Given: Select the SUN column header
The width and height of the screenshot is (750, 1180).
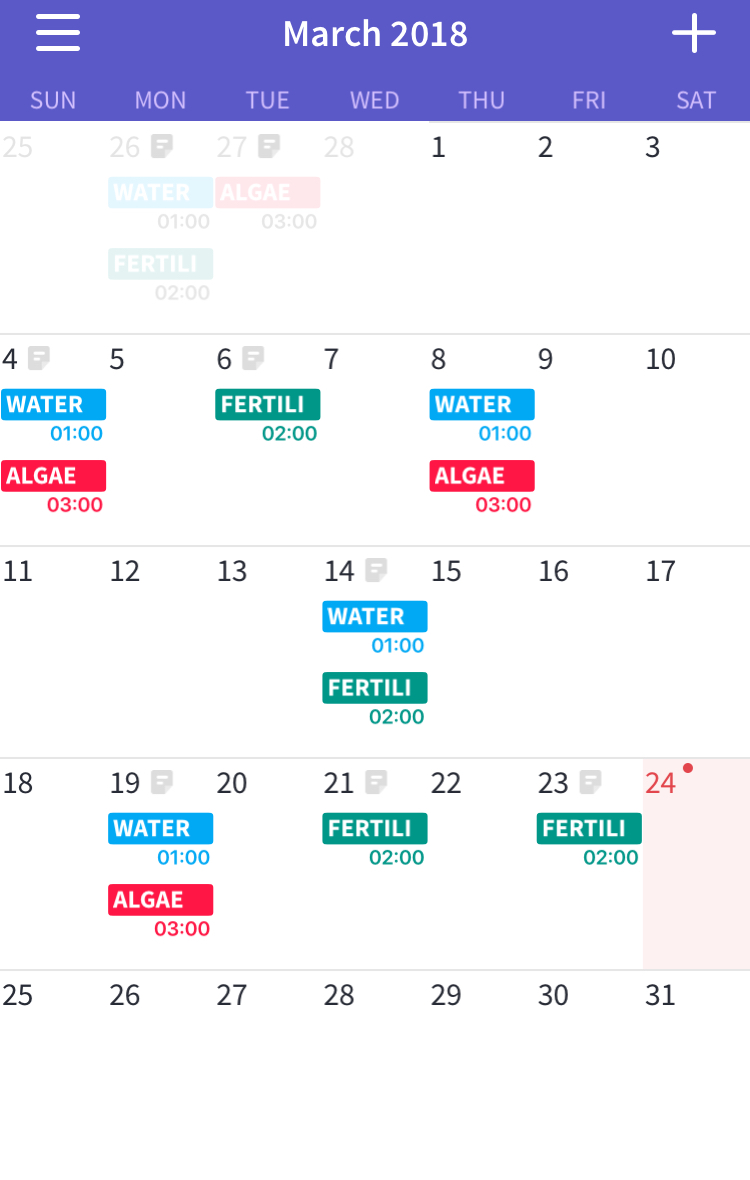Looking at the screenshot, I should pyautogui.click(x=53, y=100).
